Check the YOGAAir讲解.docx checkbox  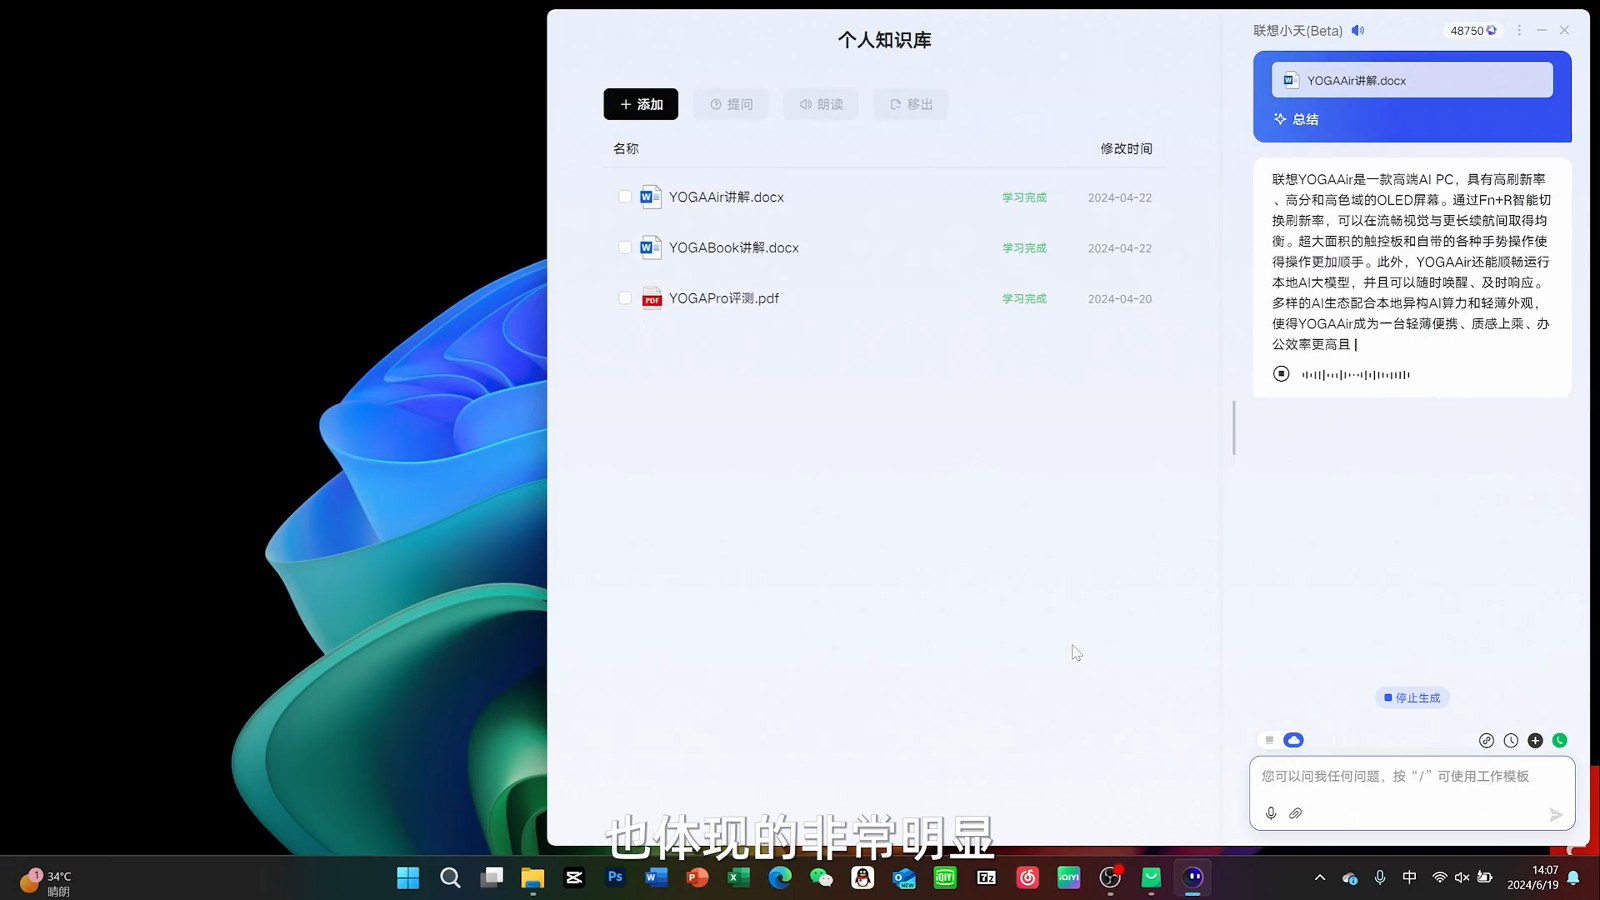(x=625, y=197)
